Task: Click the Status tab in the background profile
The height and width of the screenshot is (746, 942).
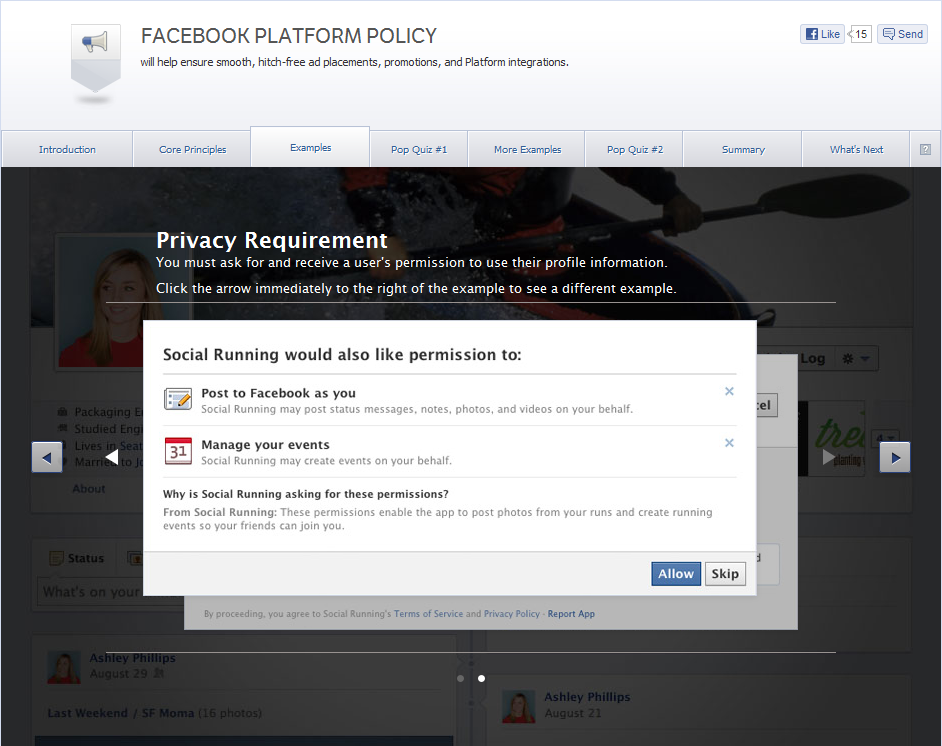Action: point(77,558)
